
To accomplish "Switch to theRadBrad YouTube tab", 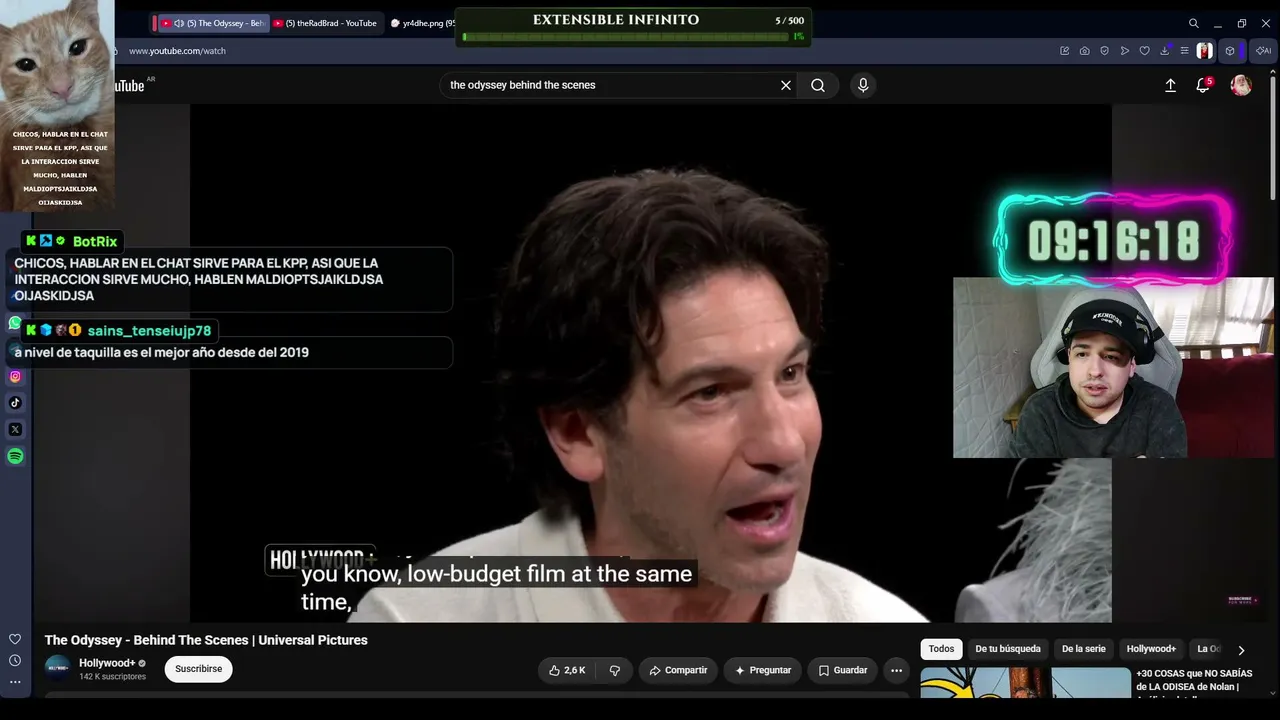I will coord(325,23).
